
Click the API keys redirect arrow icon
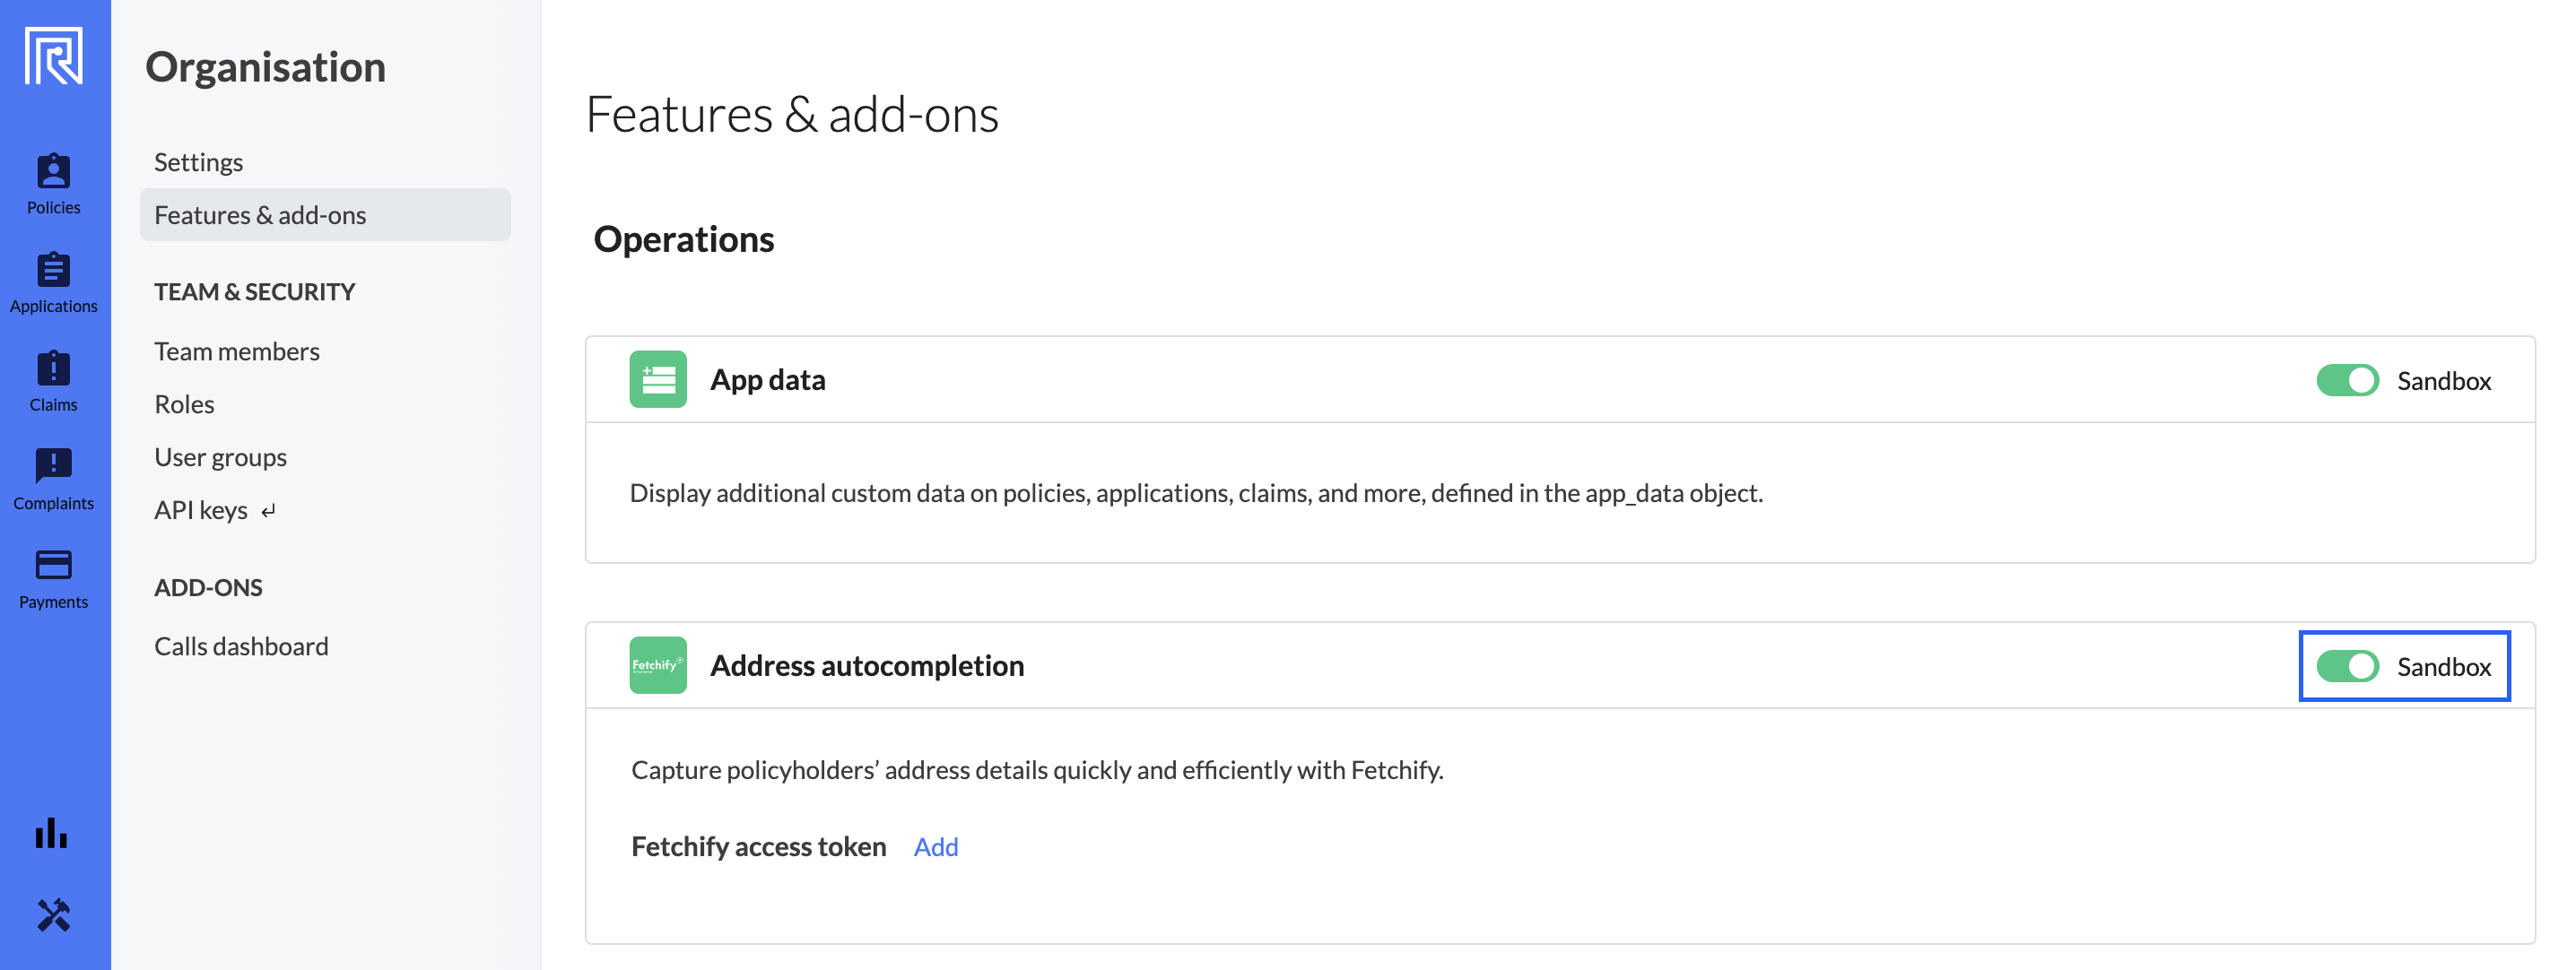pos(268,511)
